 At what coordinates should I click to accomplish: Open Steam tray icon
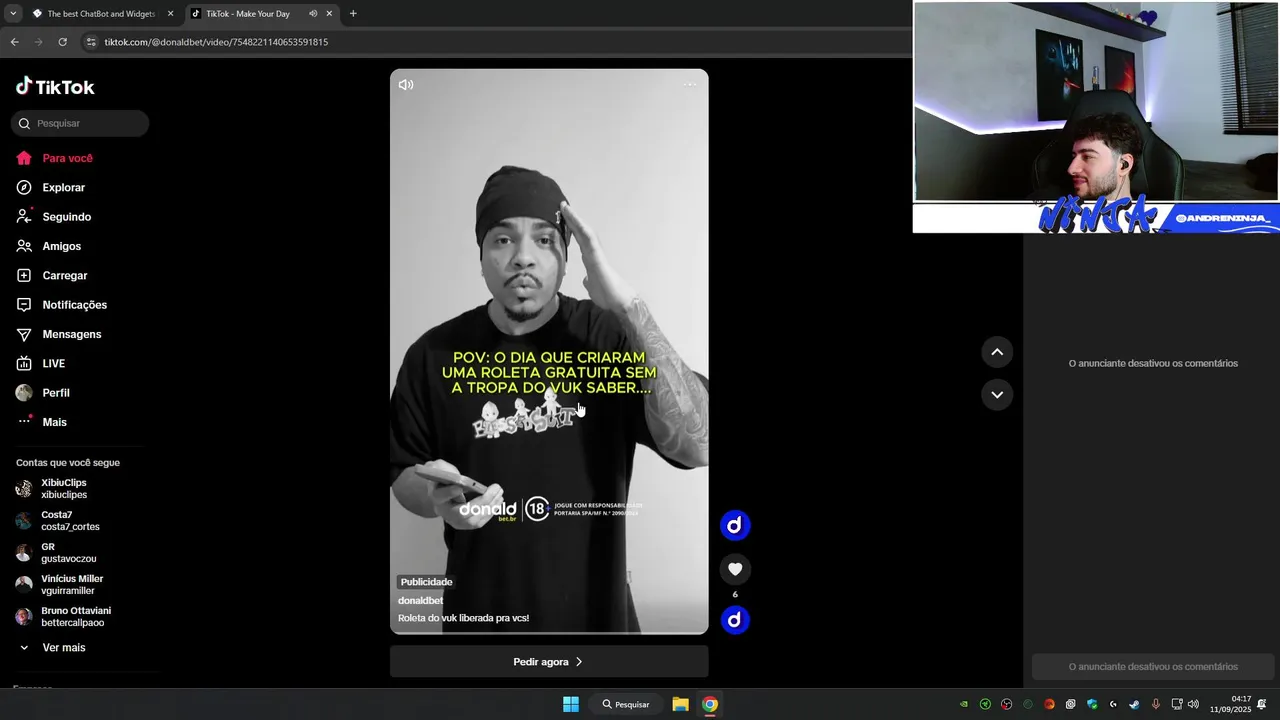[x=1134, y=704]
